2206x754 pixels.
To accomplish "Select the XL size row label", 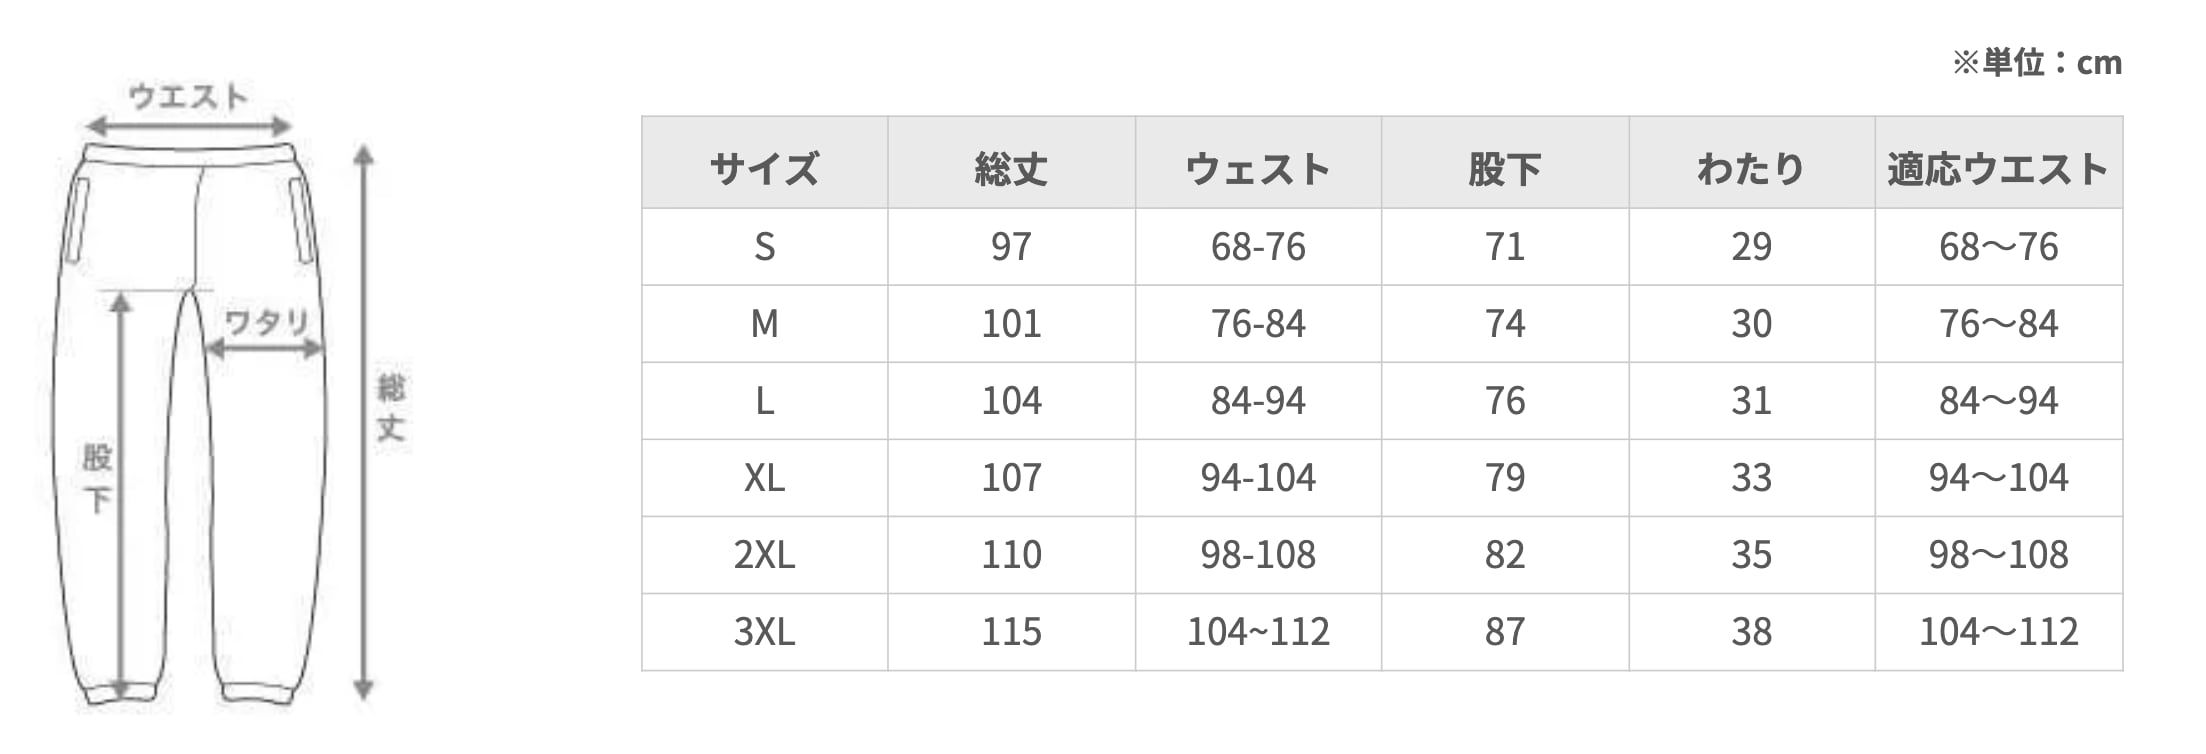I will (764, 478).
